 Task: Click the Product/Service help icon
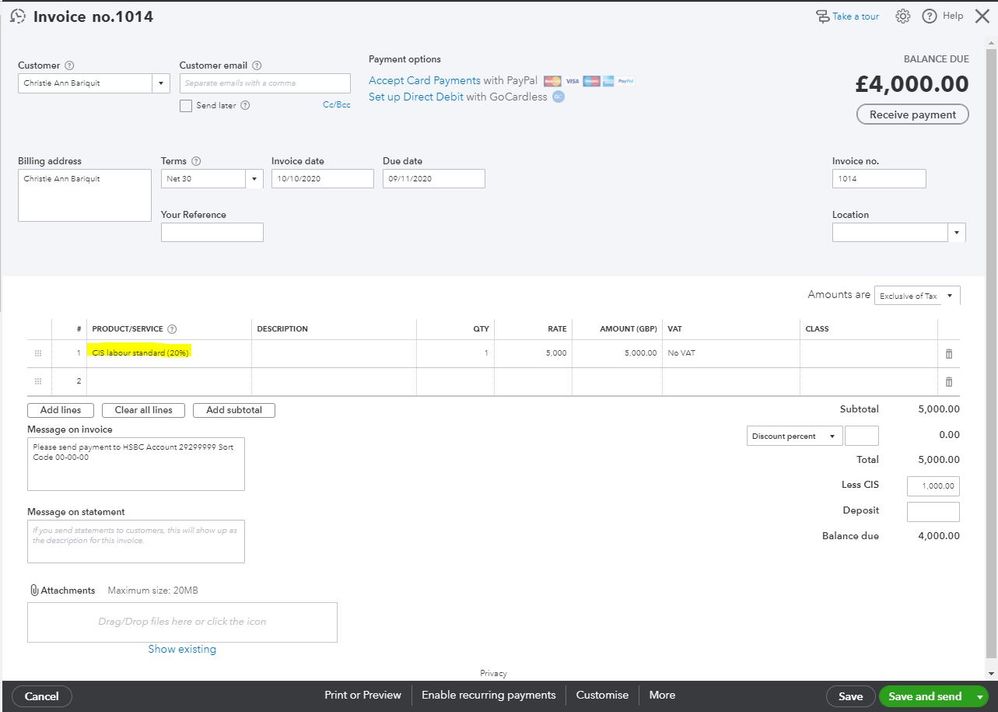click(172, 329)
